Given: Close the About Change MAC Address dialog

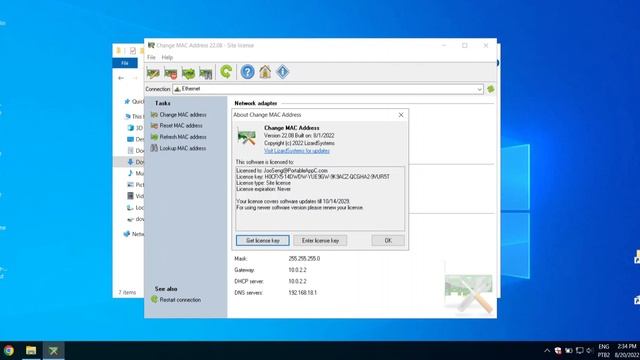Looking at the screenshot, I should click(x=401, y=115).
